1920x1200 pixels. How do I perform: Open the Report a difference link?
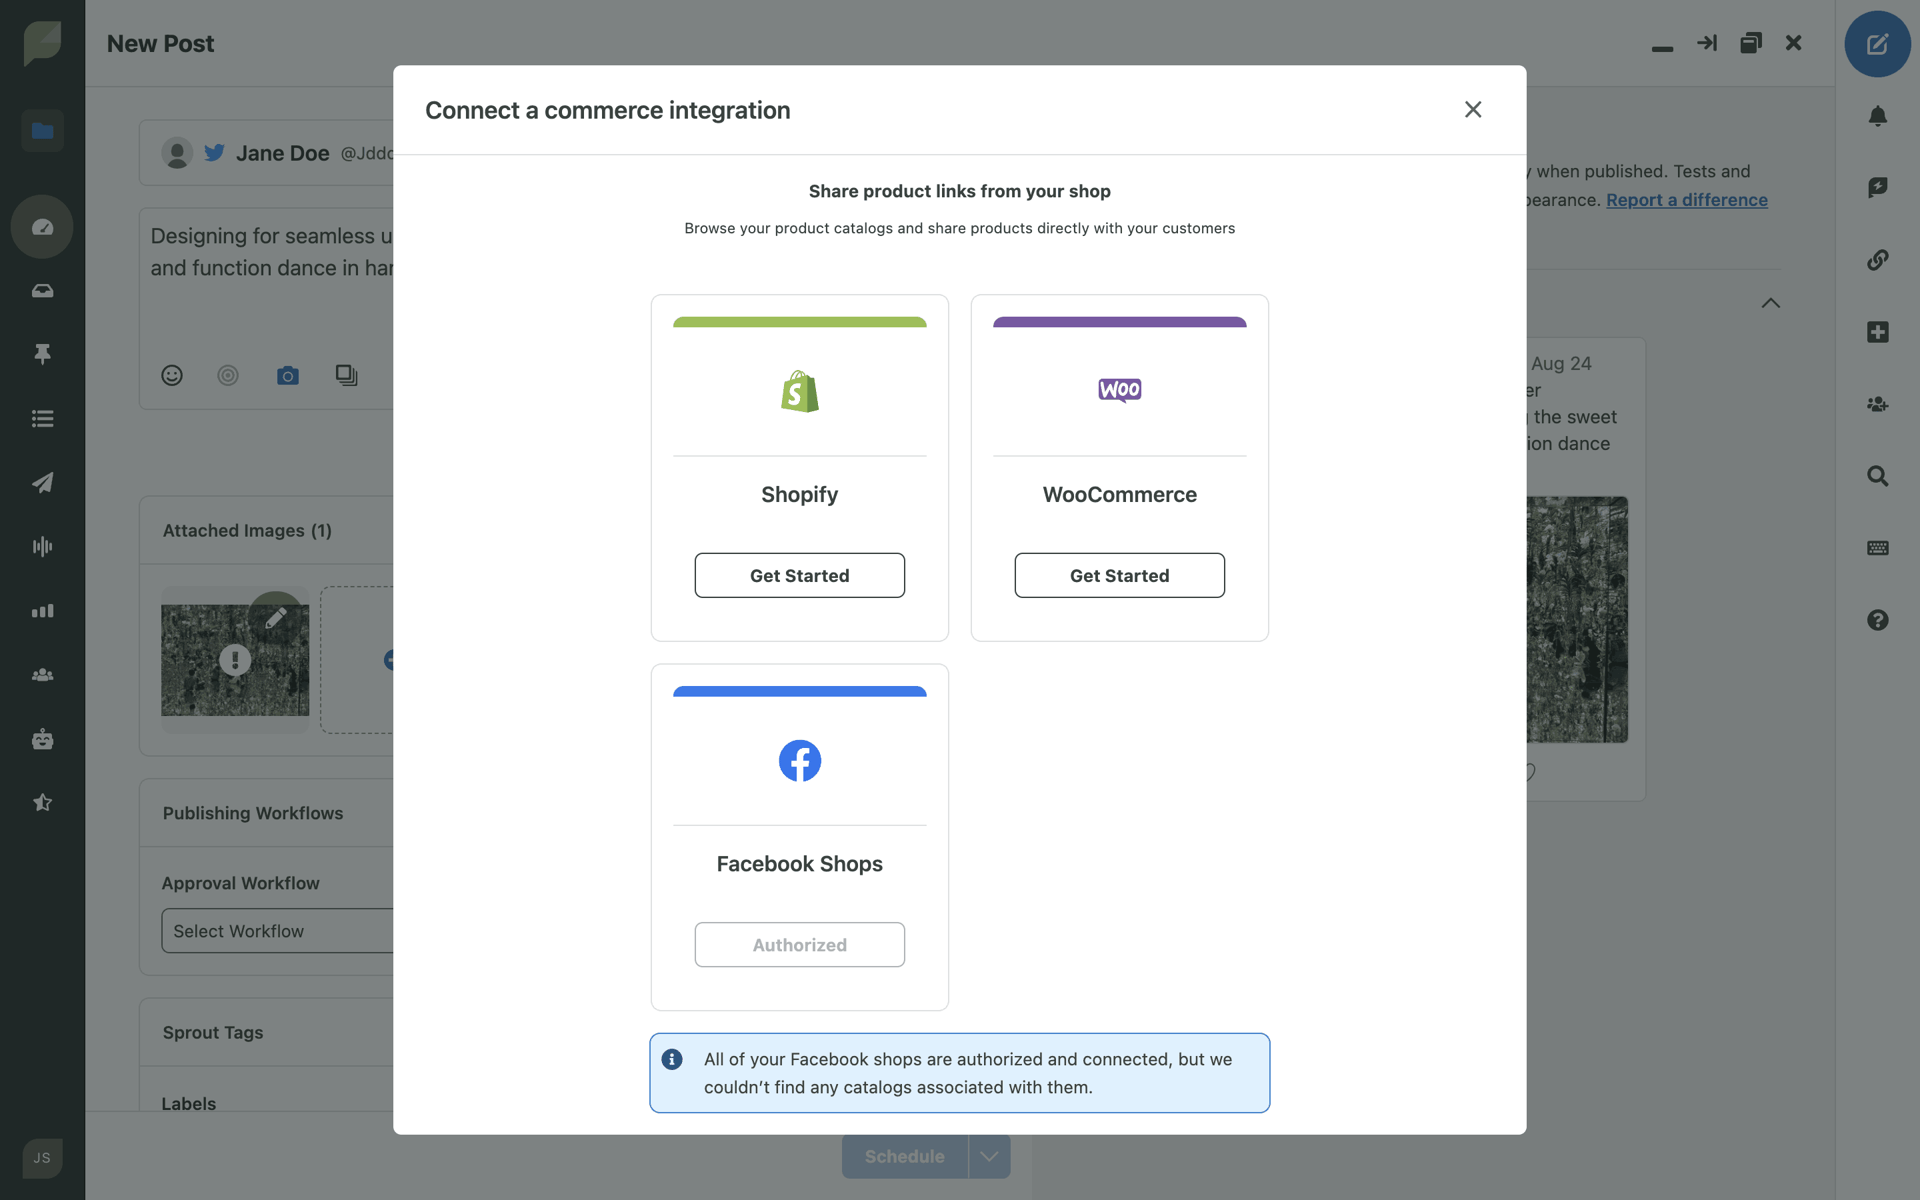1687,200
